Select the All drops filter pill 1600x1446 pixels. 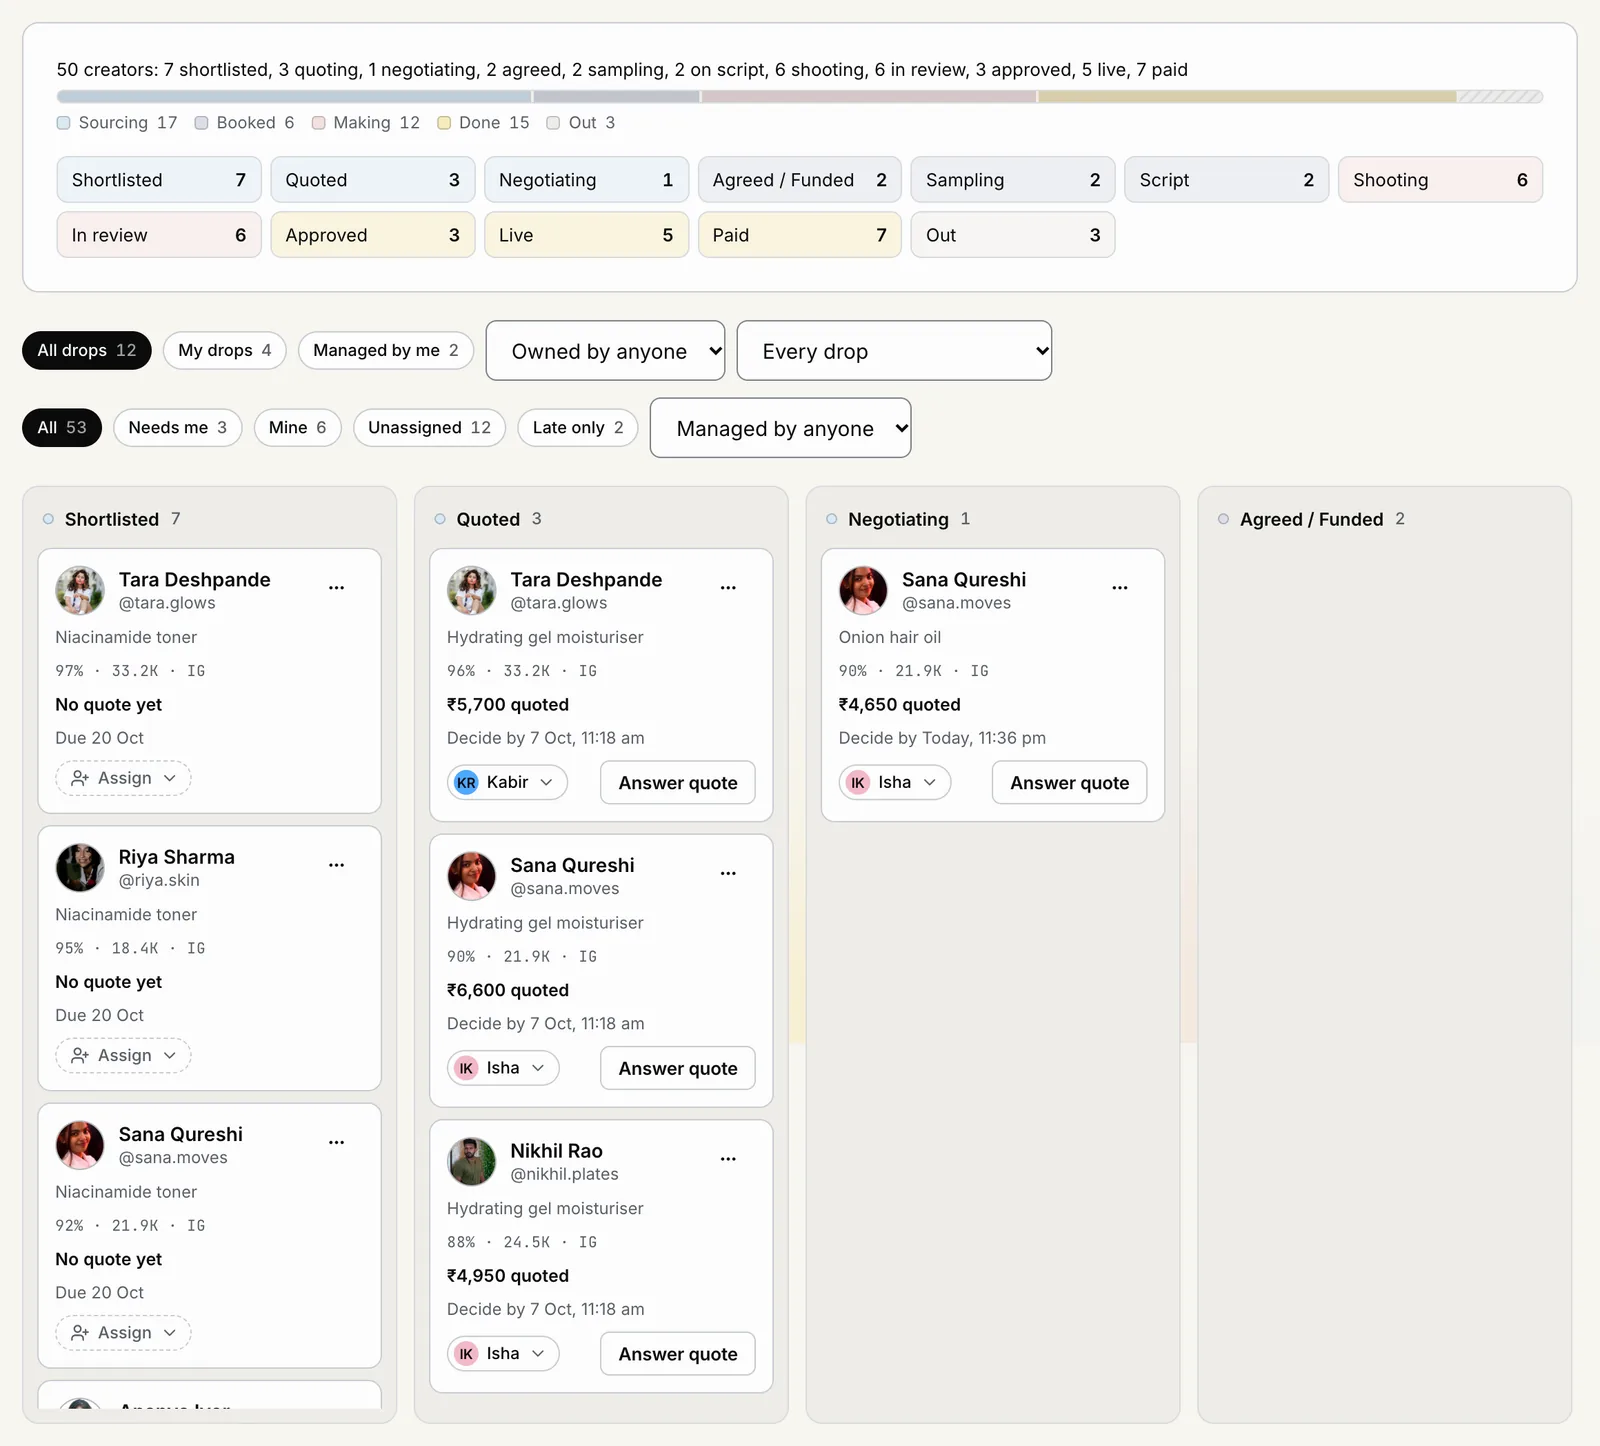[x=87, y=350]
